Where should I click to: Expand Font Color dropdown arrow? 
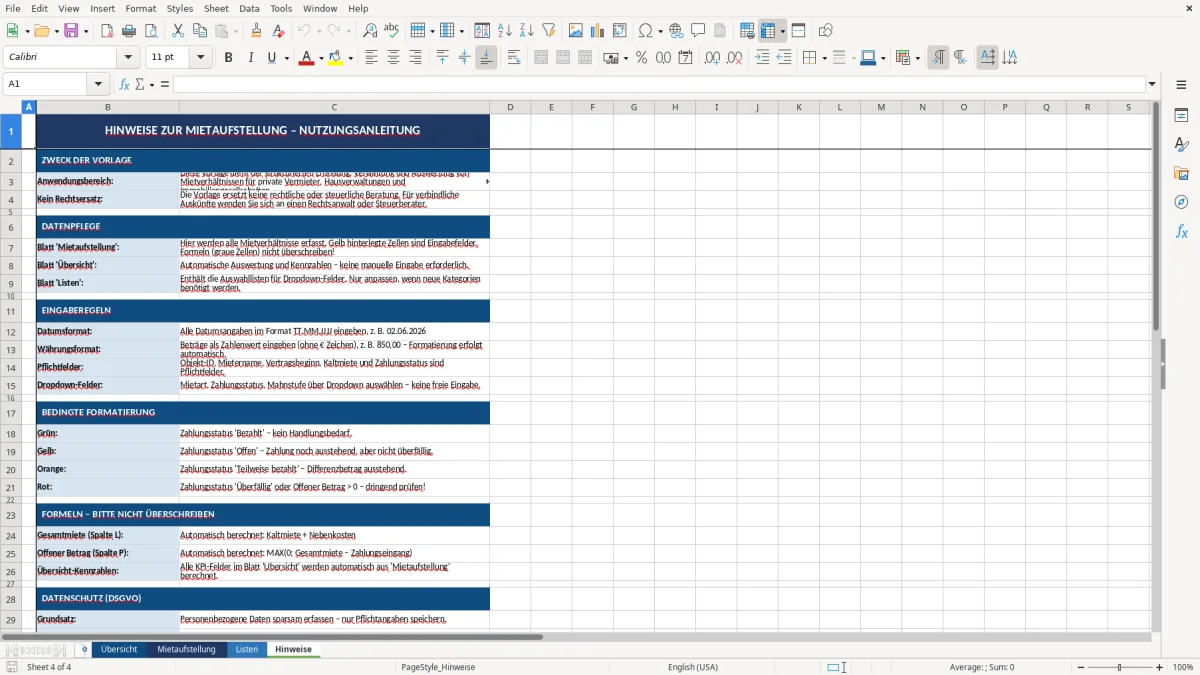[320, 58]
